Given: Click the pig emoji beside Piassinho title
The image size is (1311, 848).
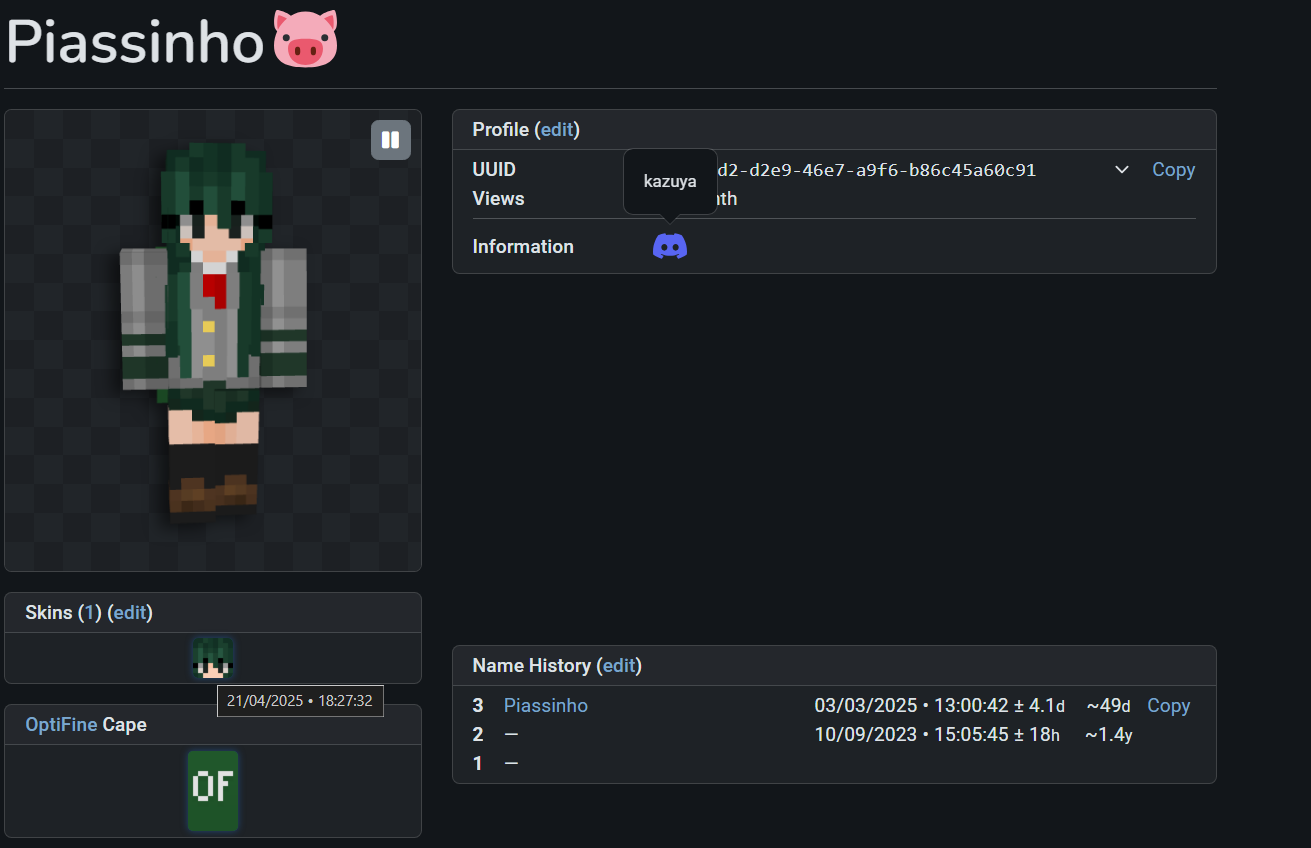Looking at the screenshot, I should tap(305, 39).
